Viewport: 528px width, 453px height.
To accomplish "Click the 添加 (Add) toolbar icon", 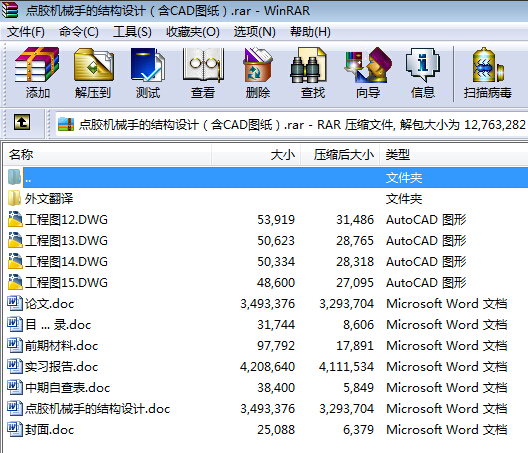I will pyautogui.click(x=37, y=65).
